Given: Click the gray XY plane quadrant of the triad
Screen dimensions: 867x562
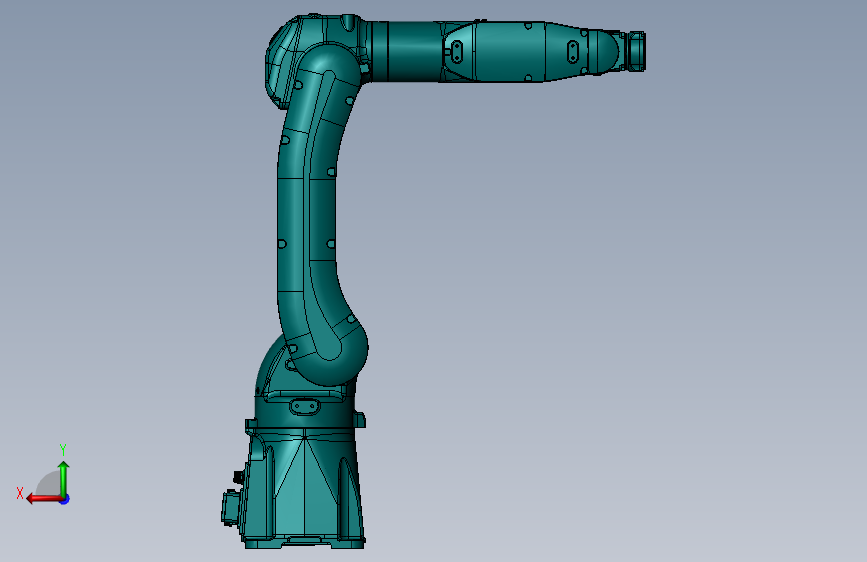Looking at the screenshot, I should 49,483.
